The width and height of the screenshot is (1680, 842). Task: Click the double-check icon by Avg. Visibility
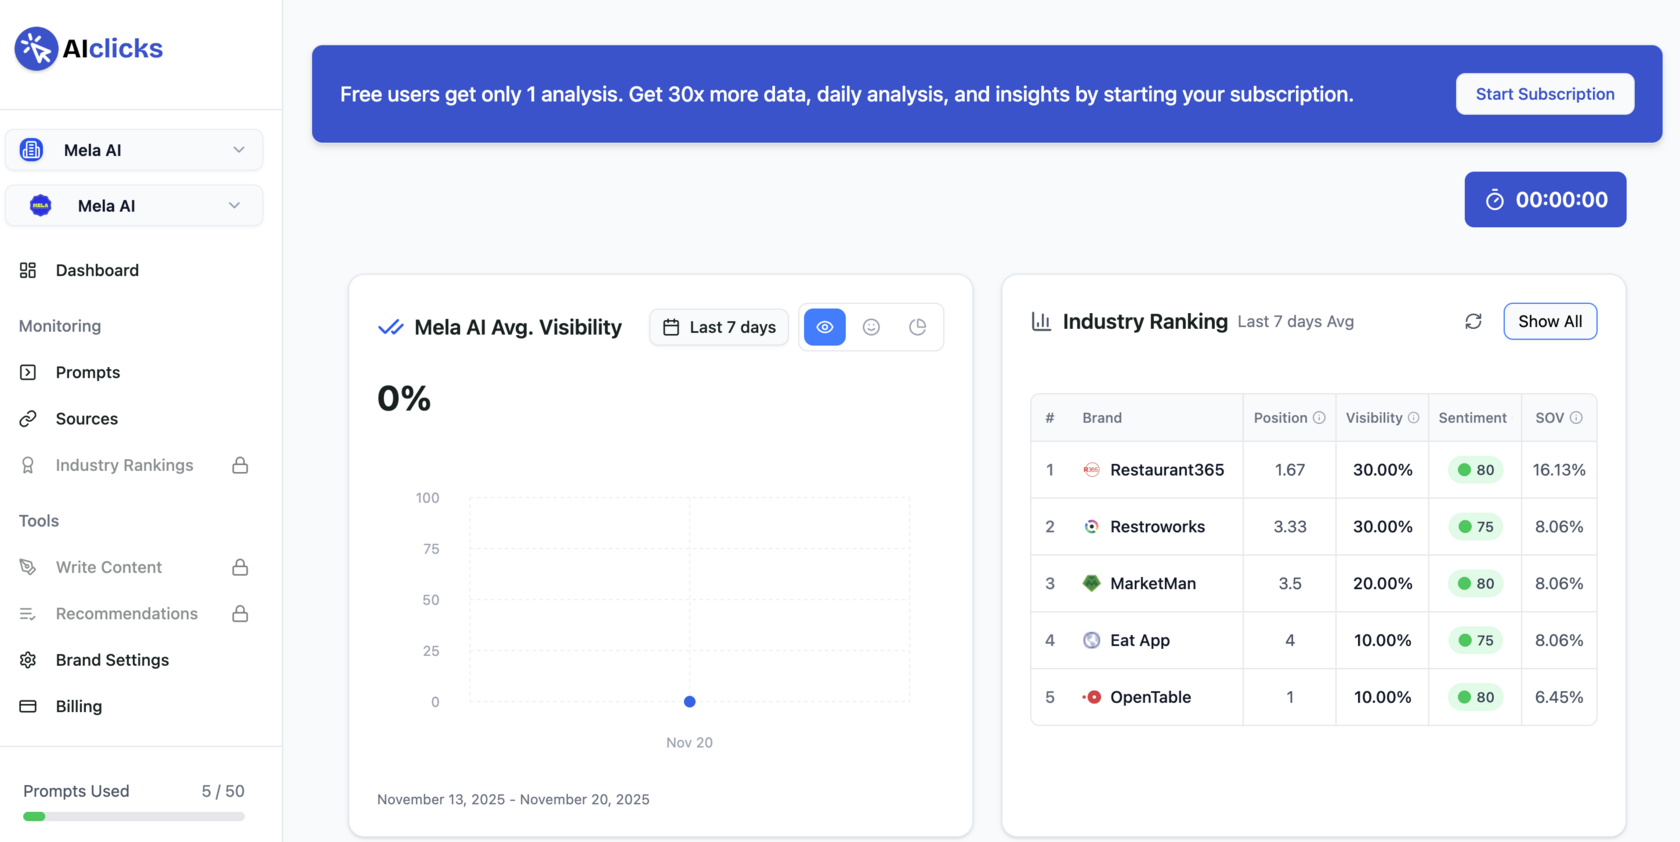coord(390,327)
